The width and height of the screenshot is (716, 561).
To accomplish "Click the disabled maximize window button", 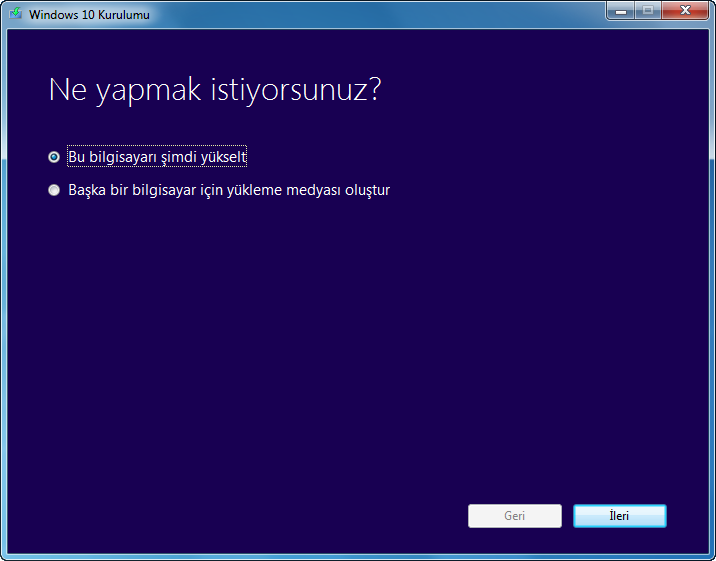I will (648, 10).
